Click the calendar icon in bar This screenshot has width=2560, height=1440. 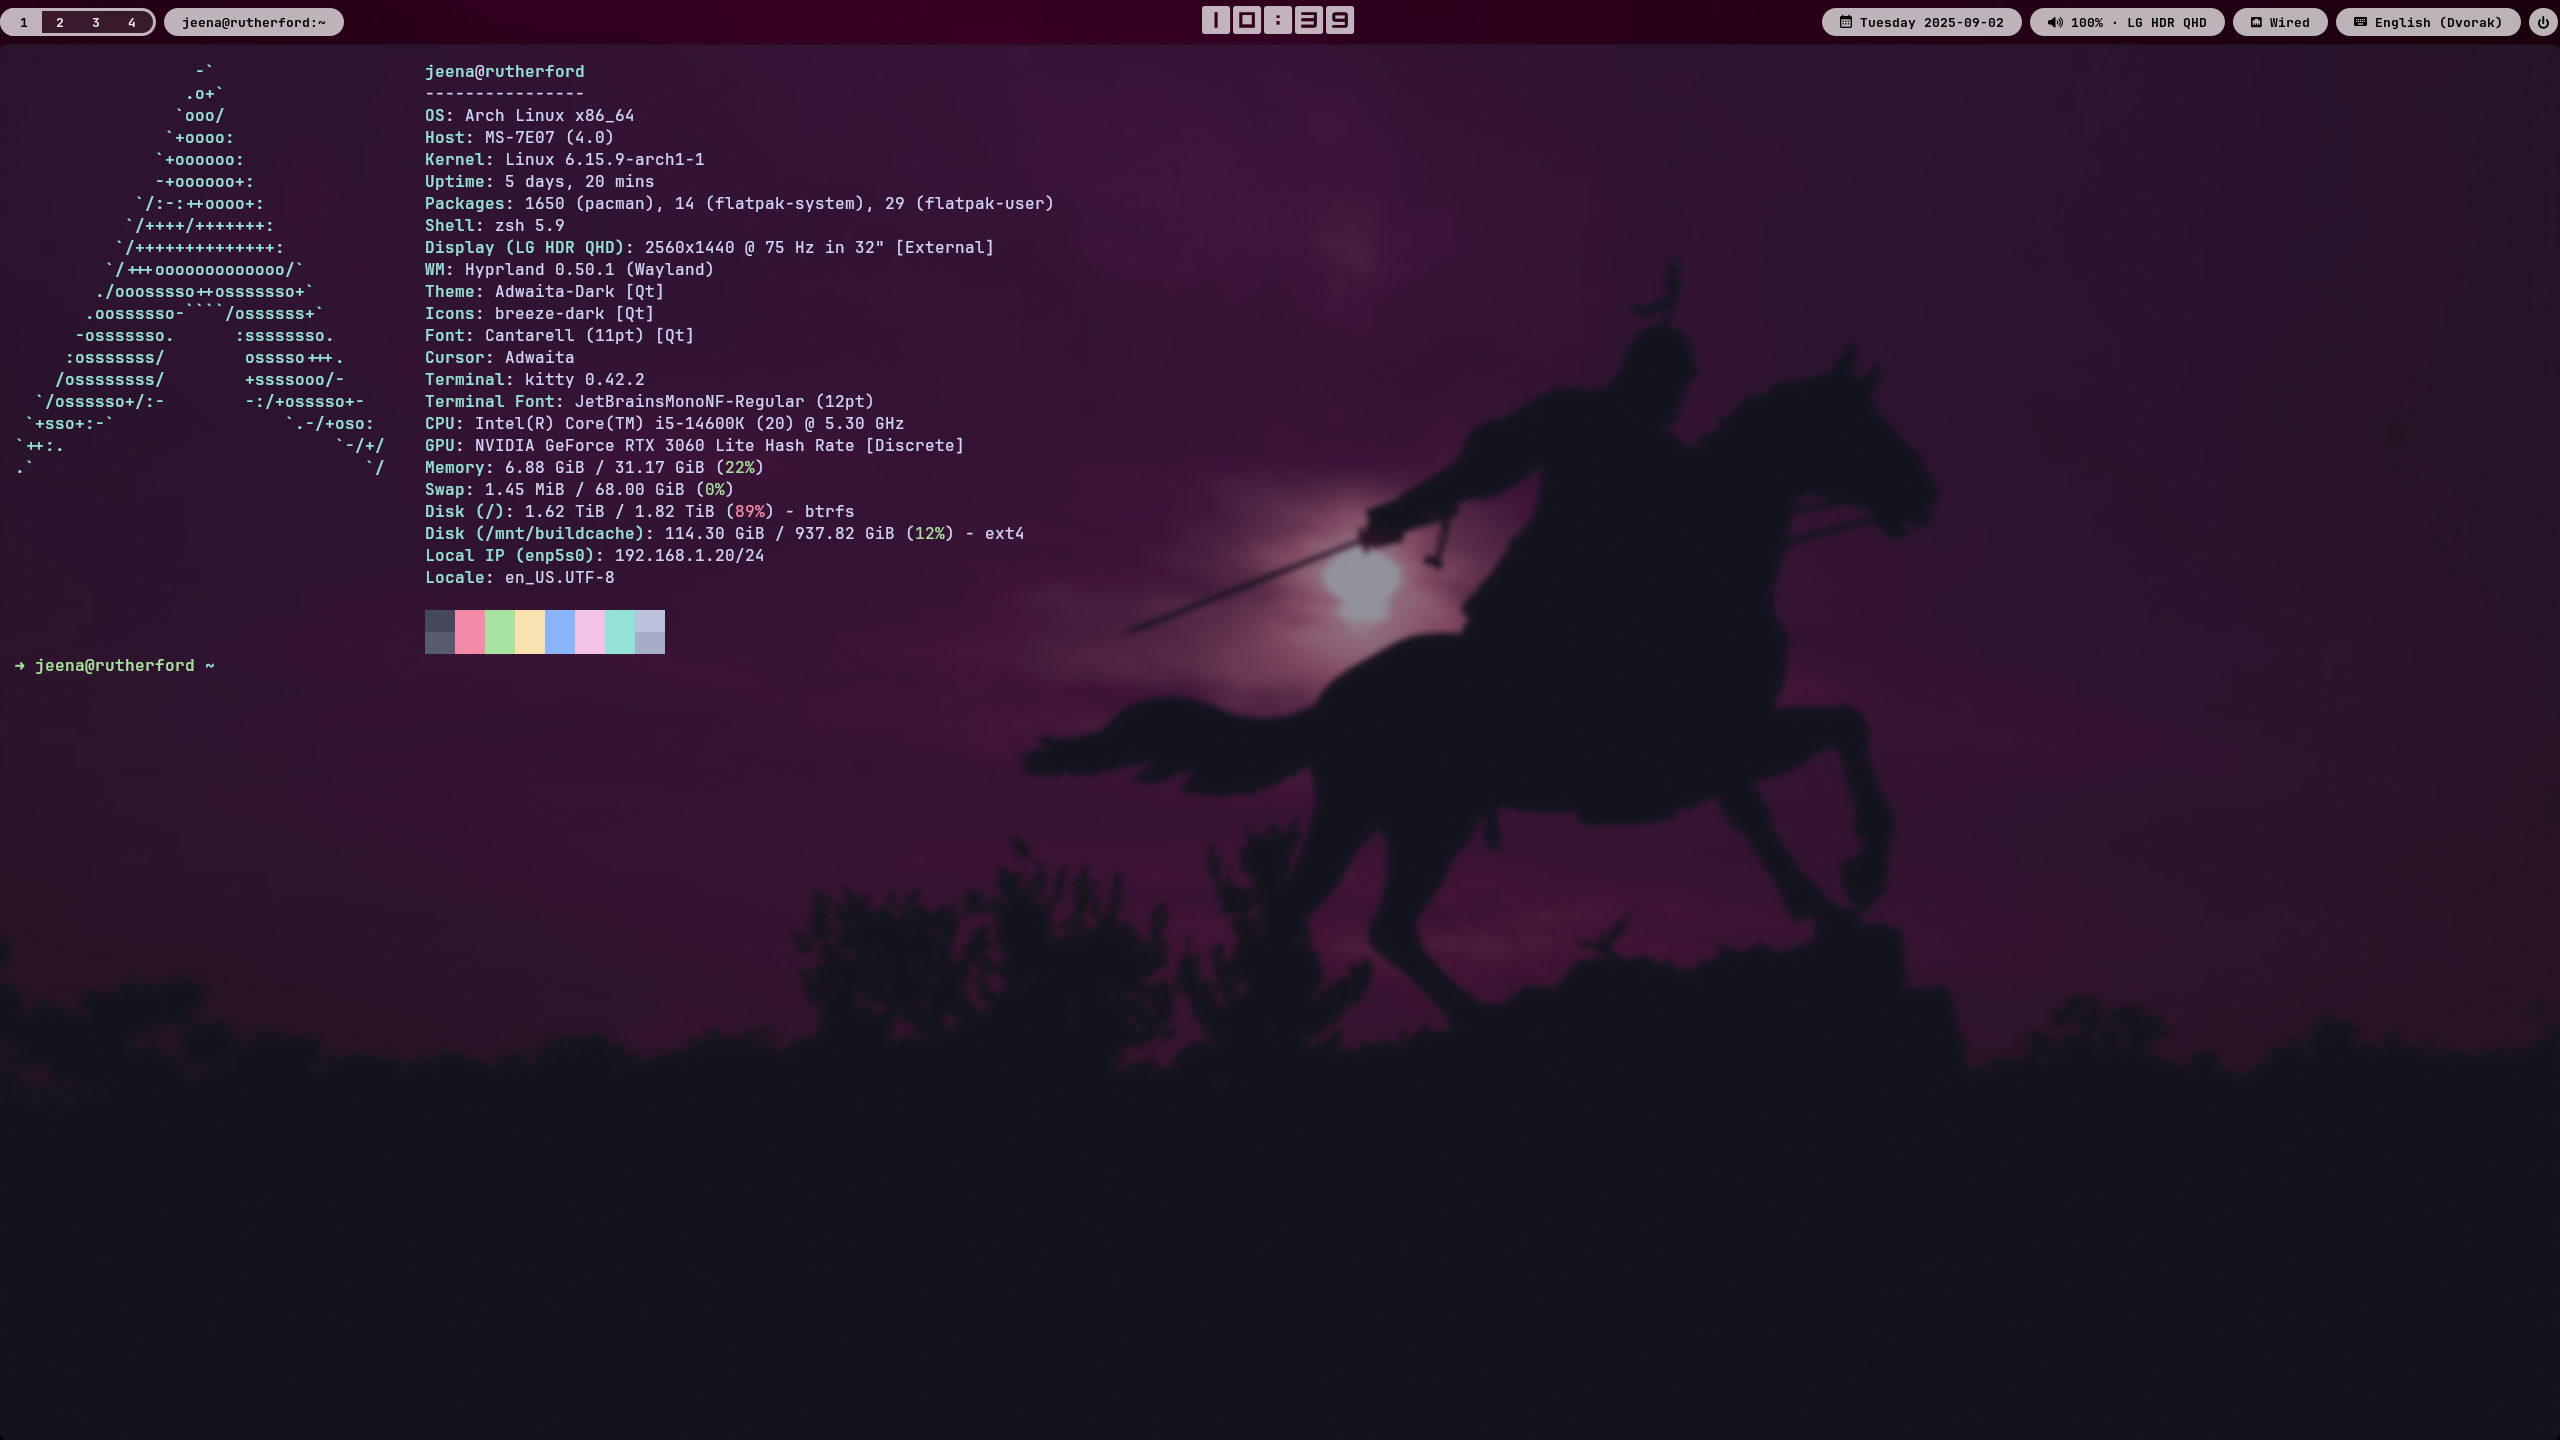1846,22
